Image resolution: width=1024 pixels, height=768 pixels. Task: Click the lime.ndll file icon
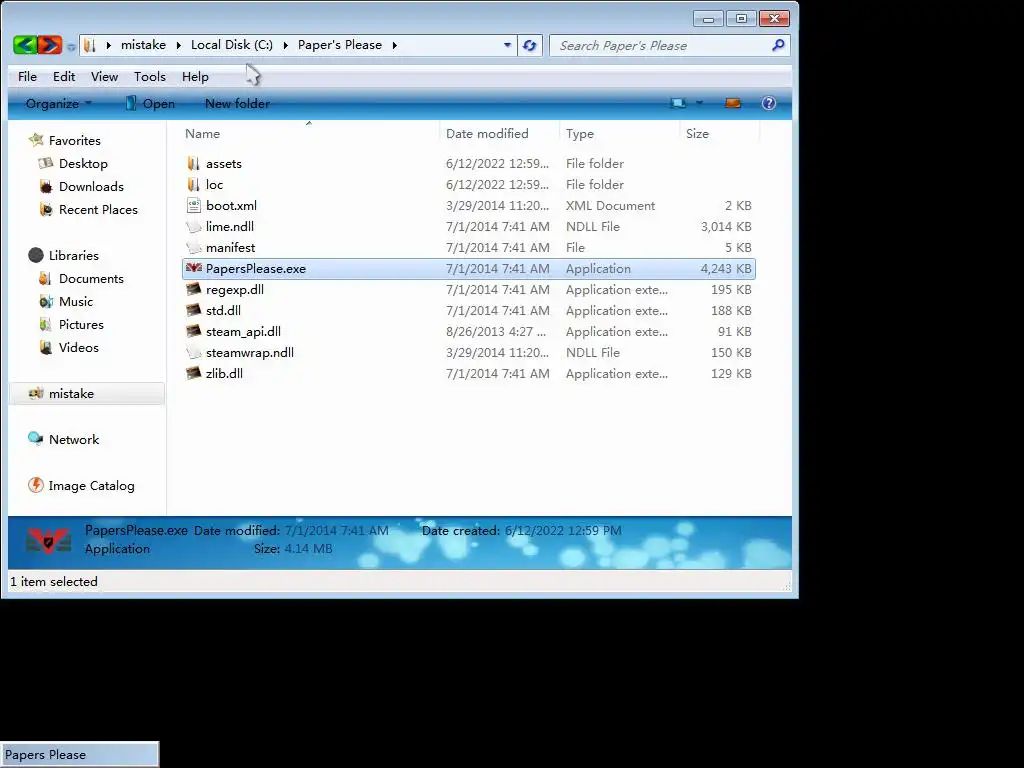[193, 227]
